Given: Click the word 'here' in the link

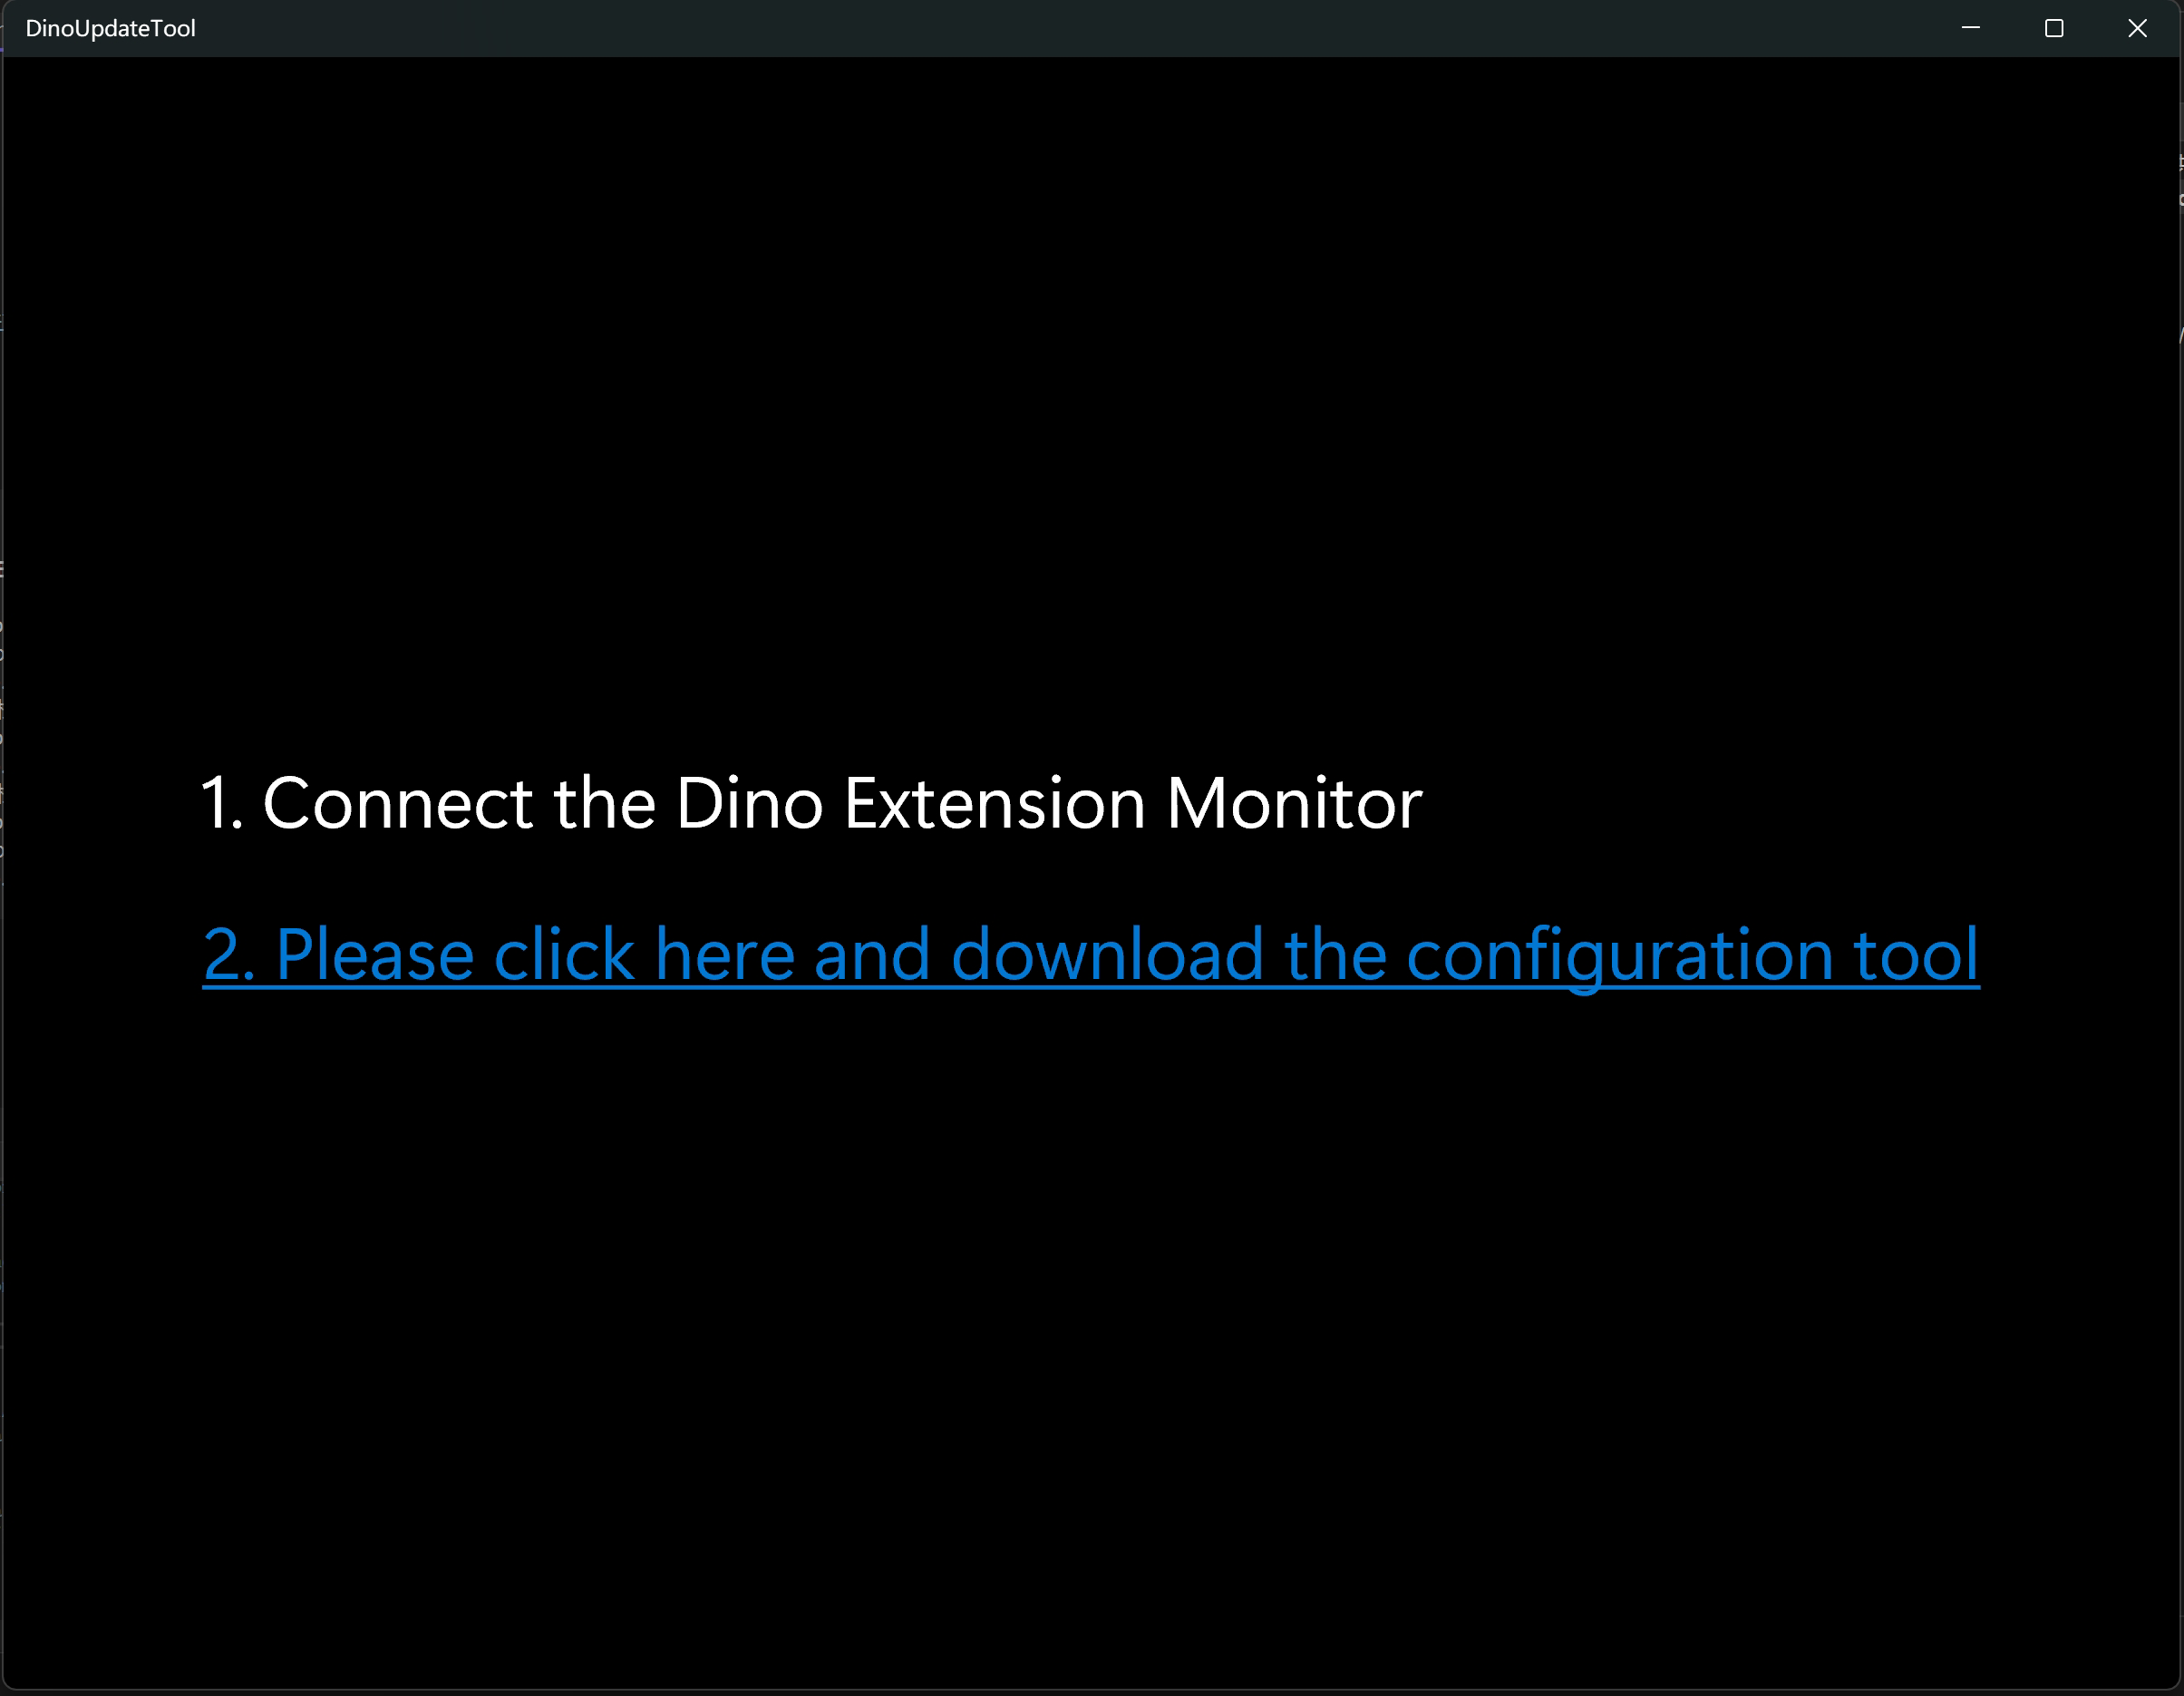Looking at the screenshot, I should [x=725, y=955].
